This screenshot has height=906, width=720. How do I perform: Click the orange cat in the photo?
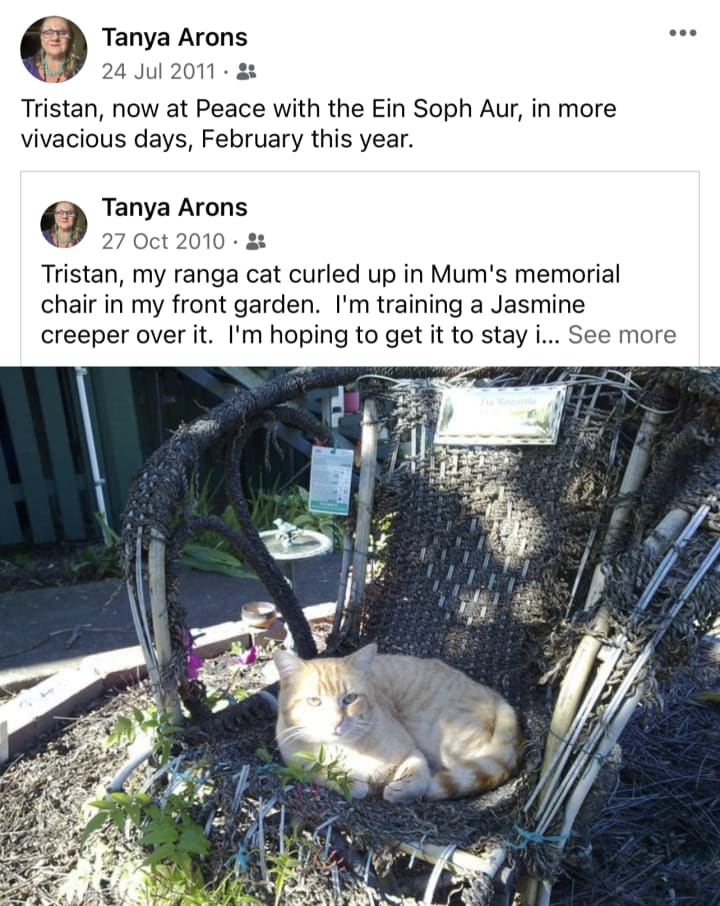point(398,723)
